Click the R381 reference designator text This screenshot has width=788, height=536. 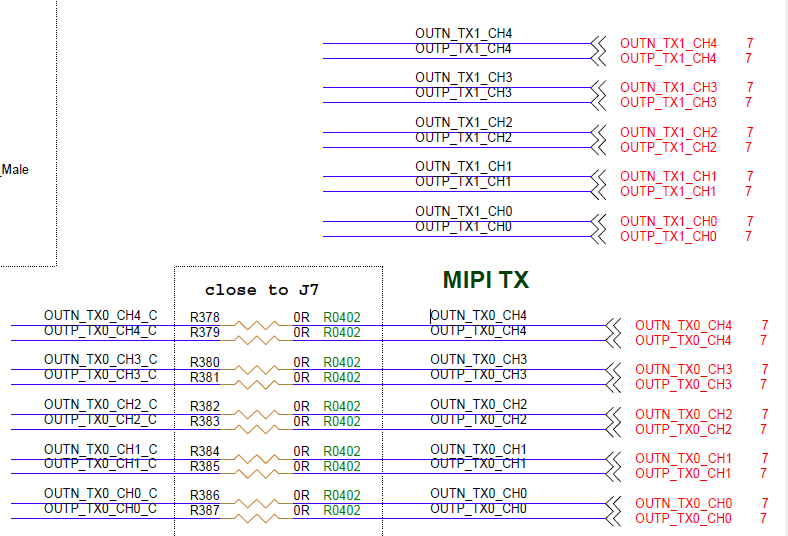coord(205,377)
